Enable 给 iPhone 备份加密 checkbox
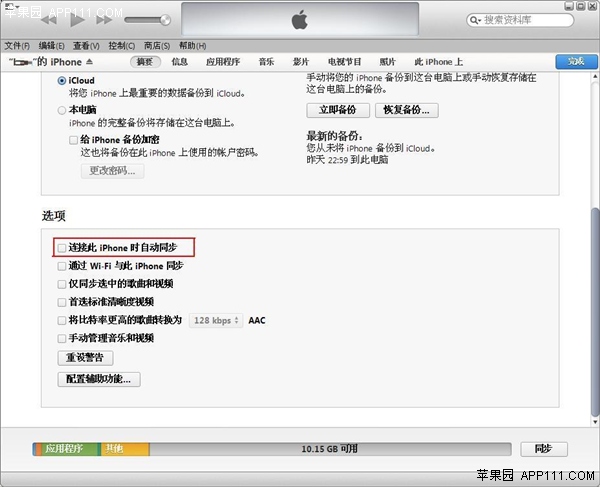600x487 pixels. [x=73, y=140]
